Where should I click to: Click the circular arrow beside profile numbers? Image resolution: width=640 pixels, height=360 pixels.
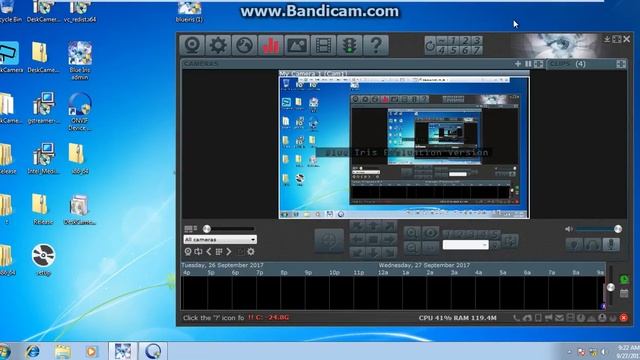point(430,45)
